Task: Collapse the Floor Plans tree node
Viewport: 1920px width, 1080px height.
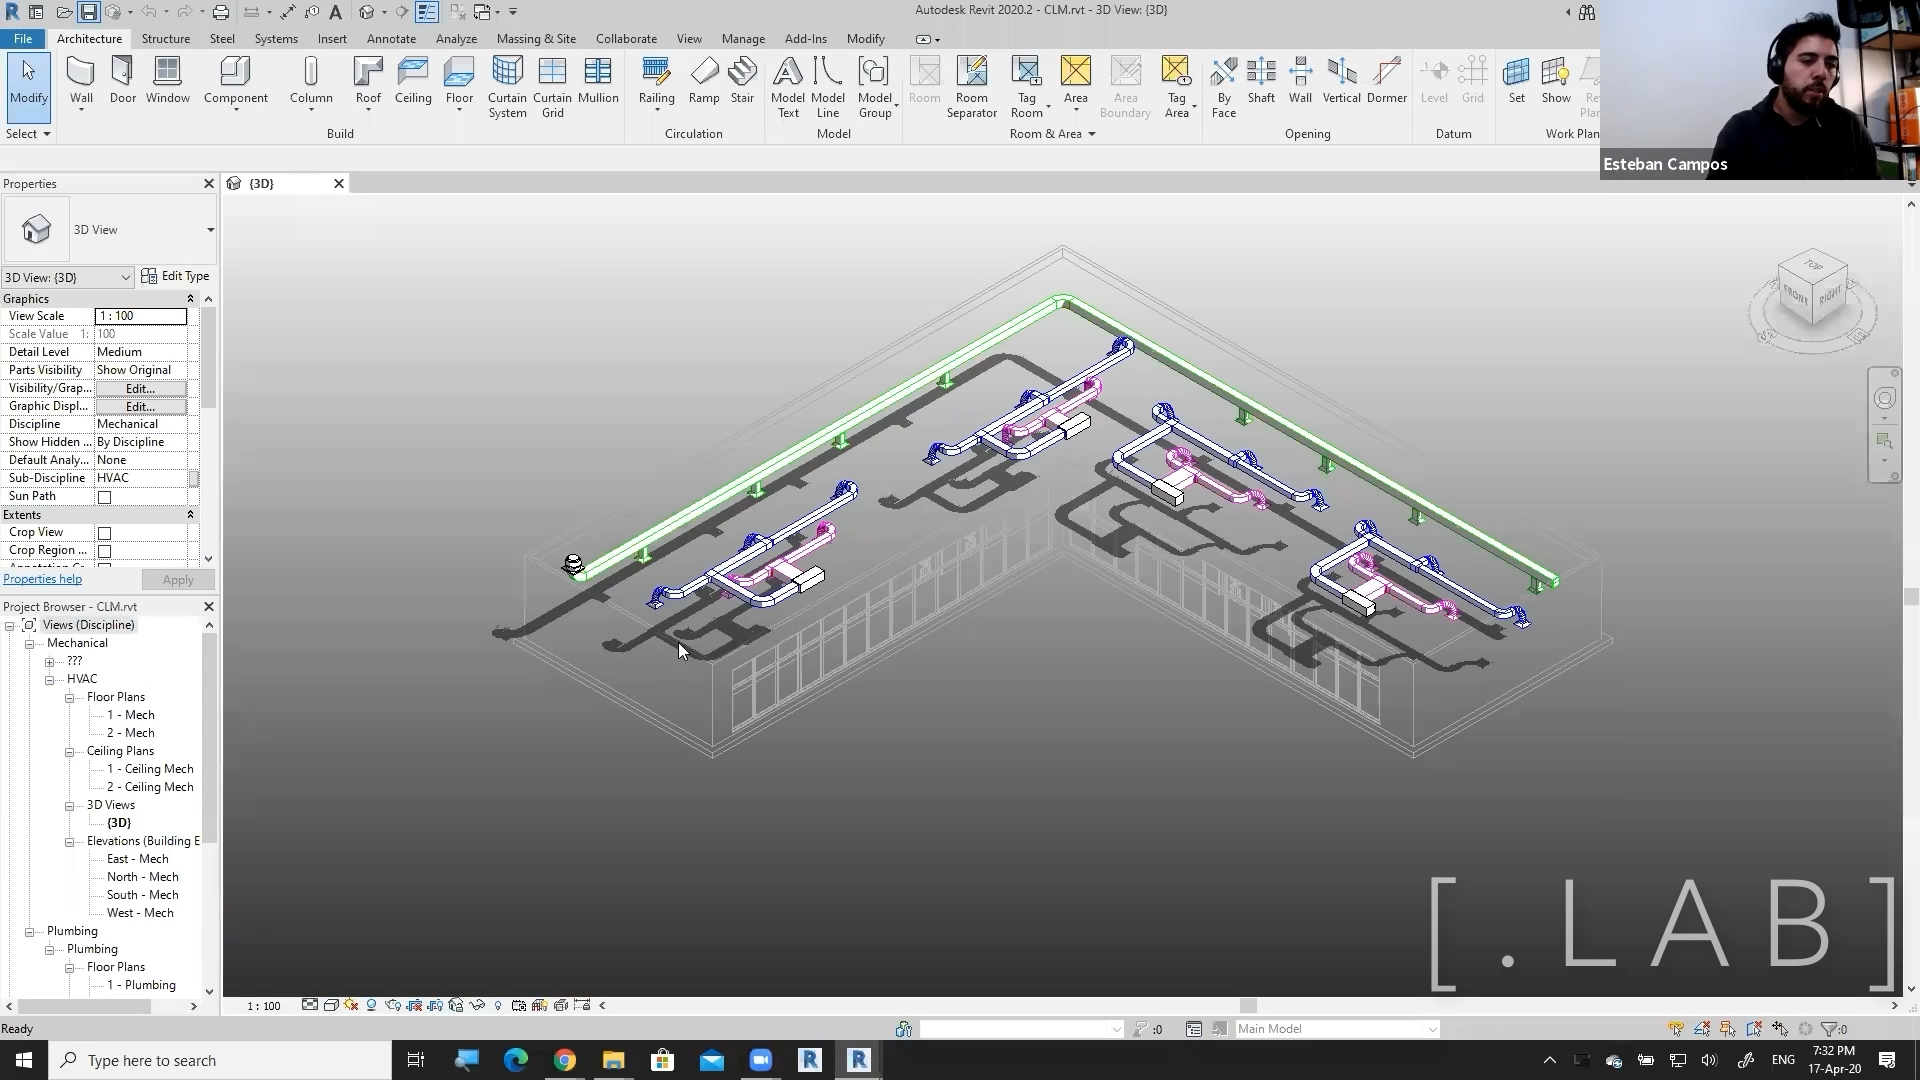Action: click(x=70, y=698)
